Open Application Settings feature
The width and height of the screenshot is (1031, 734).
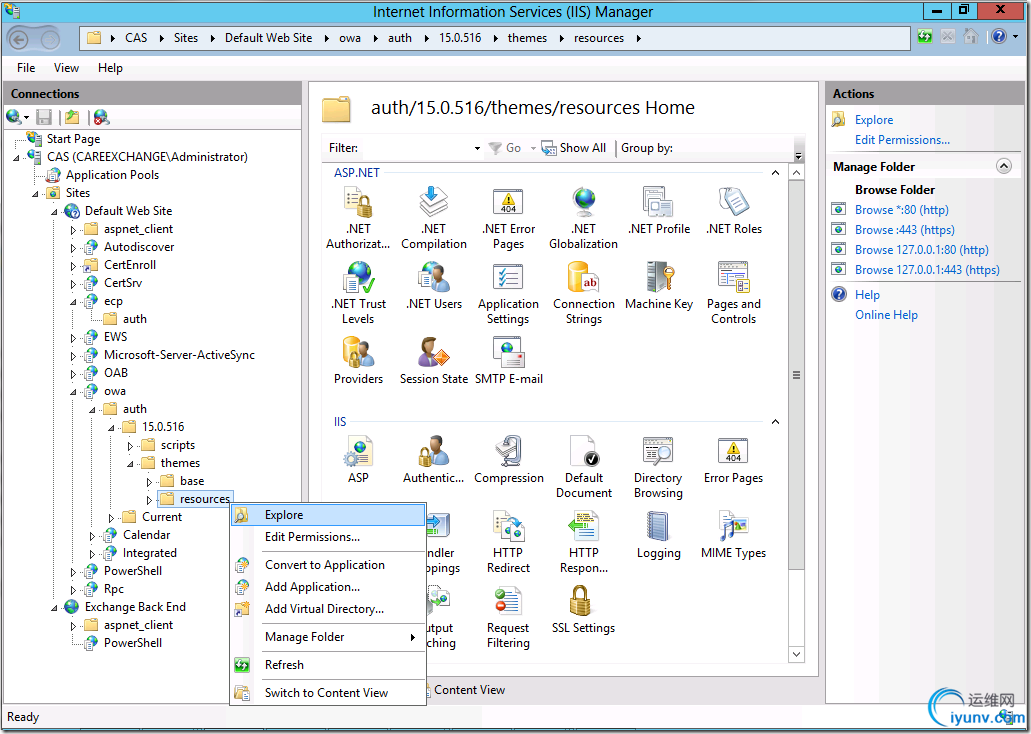pos(508,293)
